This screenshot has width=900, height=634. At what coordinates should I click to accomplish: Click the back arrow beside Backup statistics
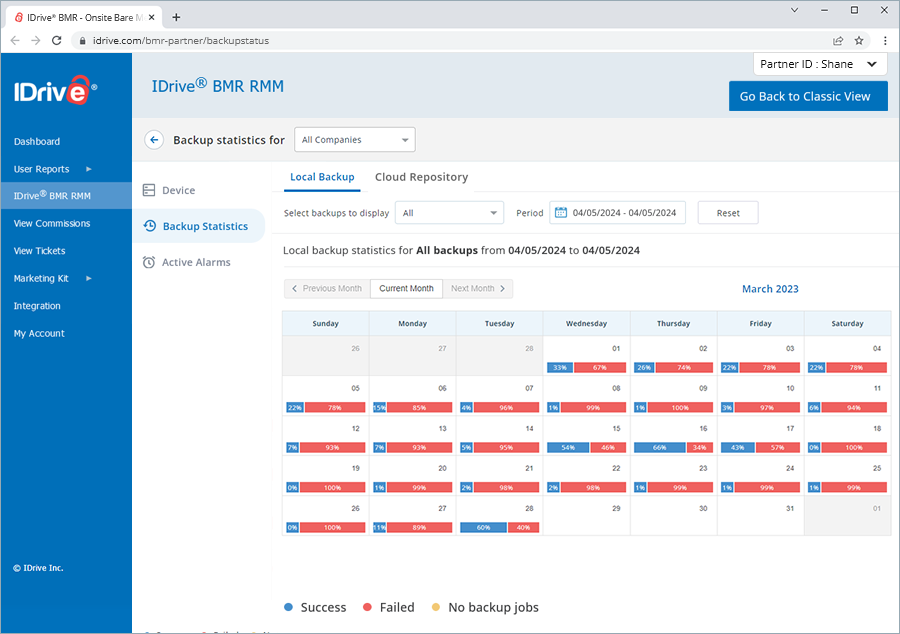pyautogui.click(x=154, y=140)
